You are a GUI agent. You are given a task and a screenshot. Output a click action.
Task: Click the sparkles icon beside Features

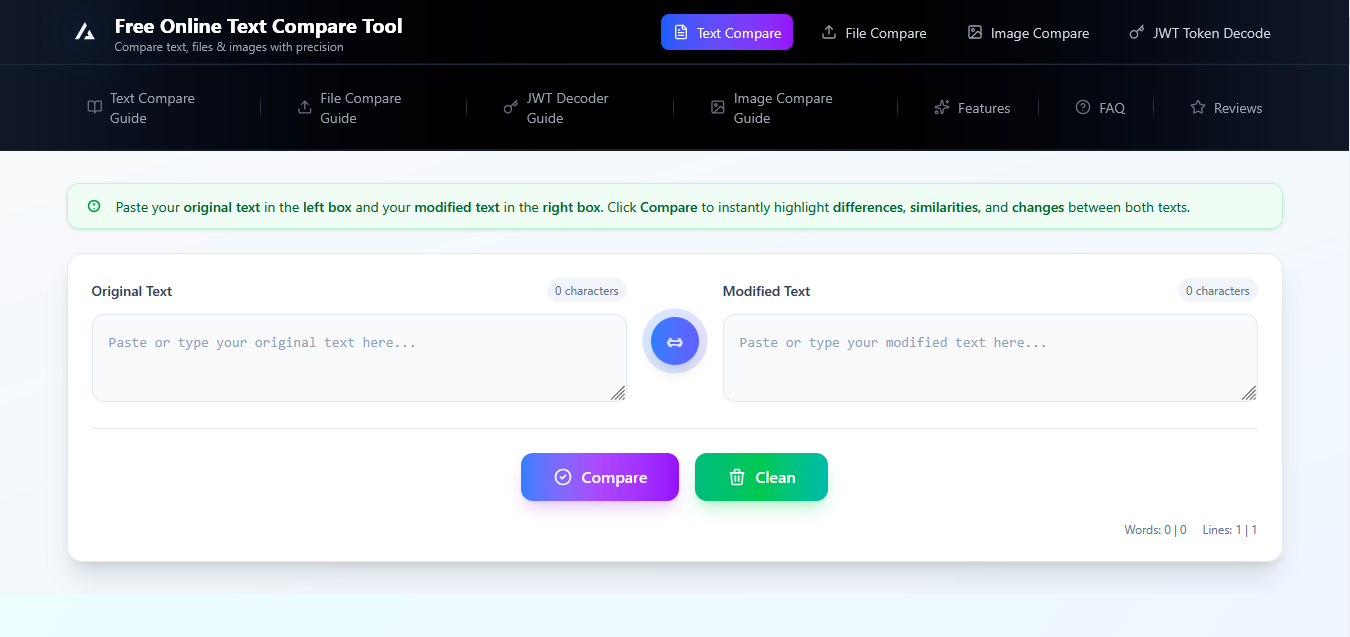[942, 108]
